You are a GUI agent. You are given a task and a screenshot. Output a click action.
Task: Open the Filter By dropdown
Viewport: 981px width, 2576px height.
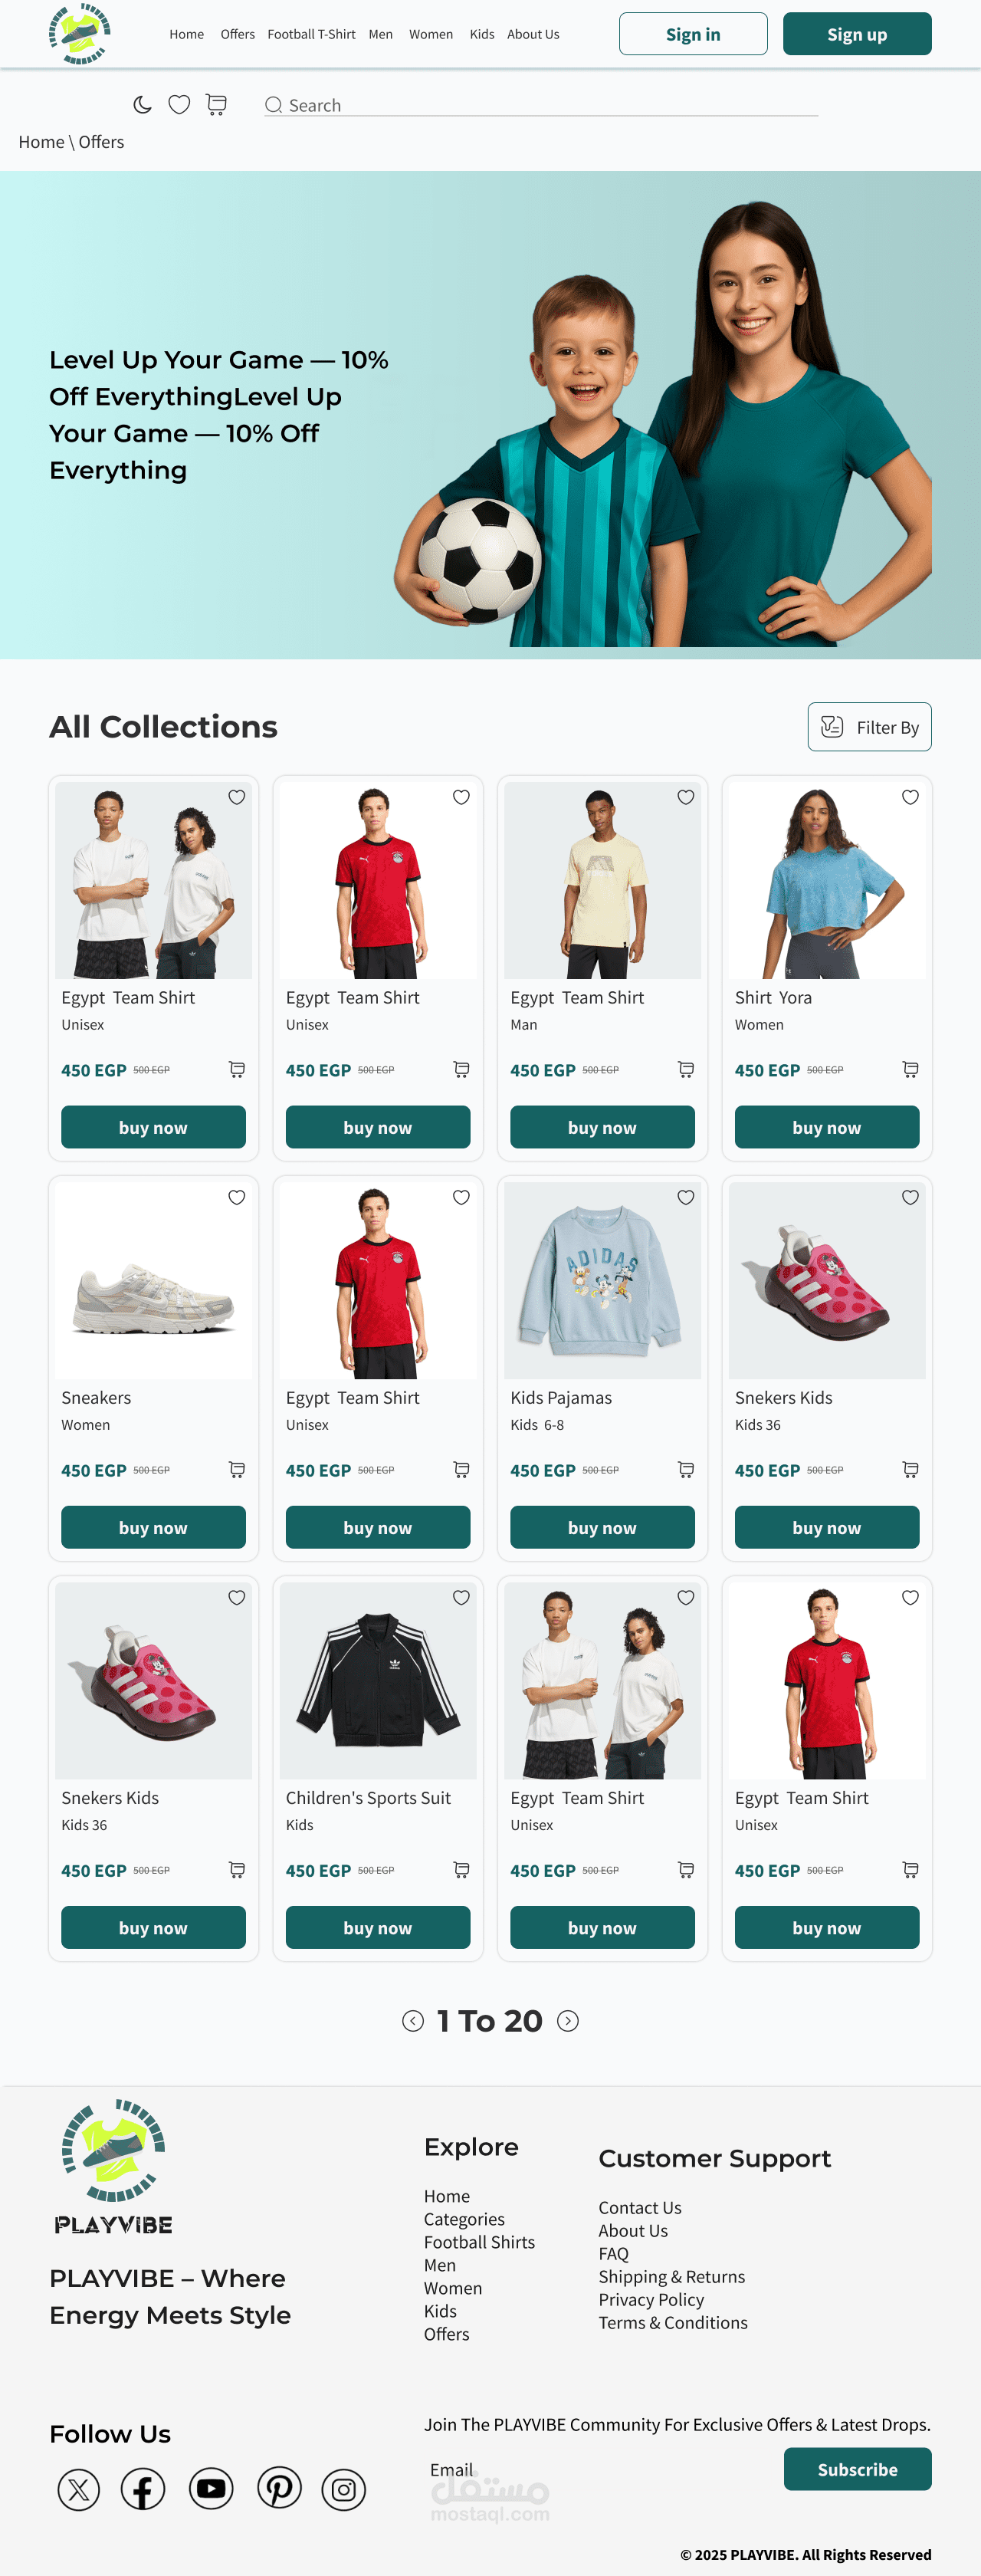pyautogui.click(x=869, y=727)
